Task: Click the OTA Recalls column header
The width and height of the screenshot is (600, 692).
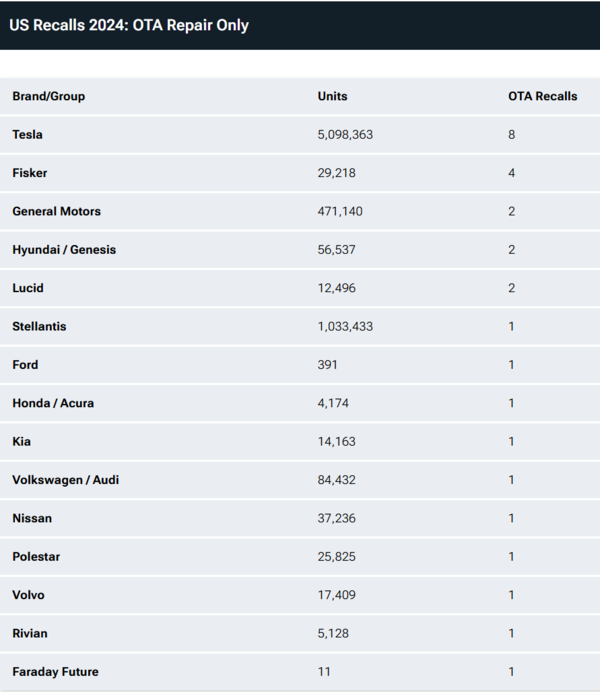Action: coord(542,97)
